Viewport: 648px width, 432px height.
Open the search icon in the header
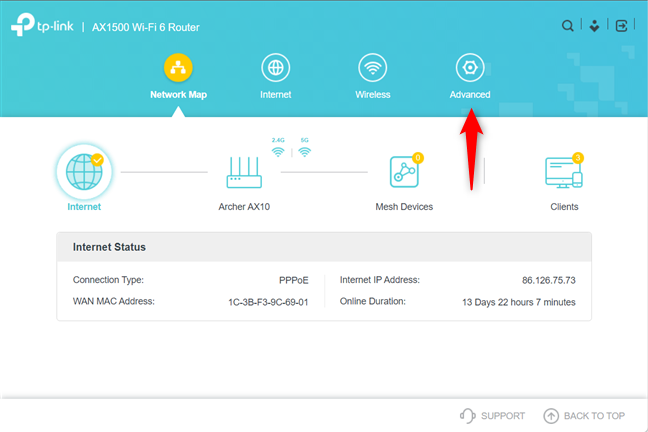567,26
